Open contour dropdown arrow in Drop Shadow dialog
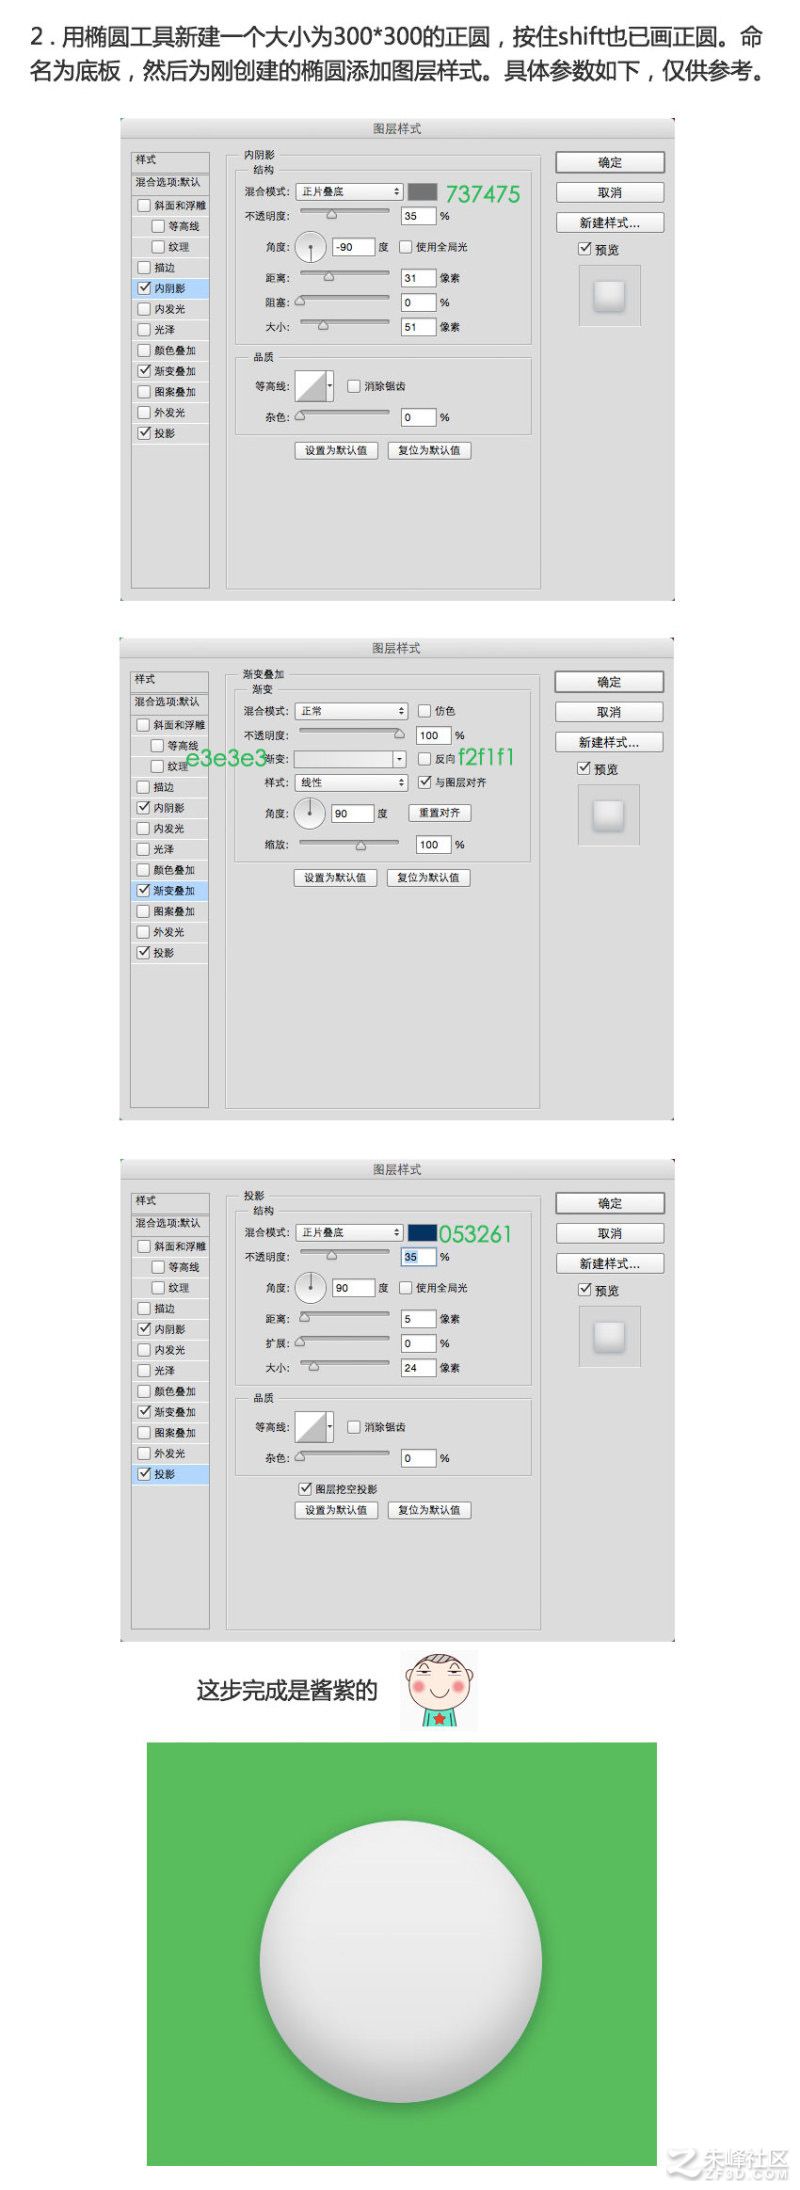This screenshot has width=800, height=2190. click(x=330, y=1427)
